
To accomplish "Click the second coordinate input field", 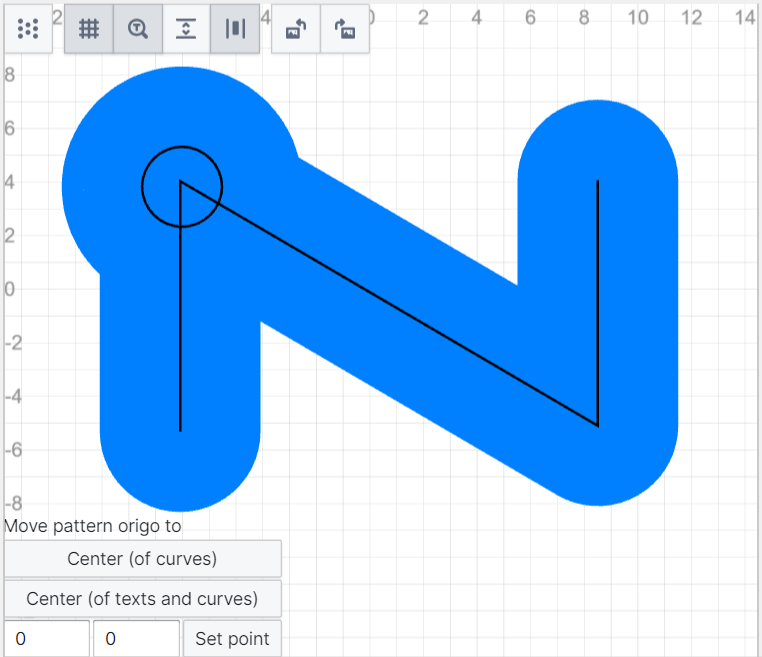I will pyautogui.click(x=137, y=639).
